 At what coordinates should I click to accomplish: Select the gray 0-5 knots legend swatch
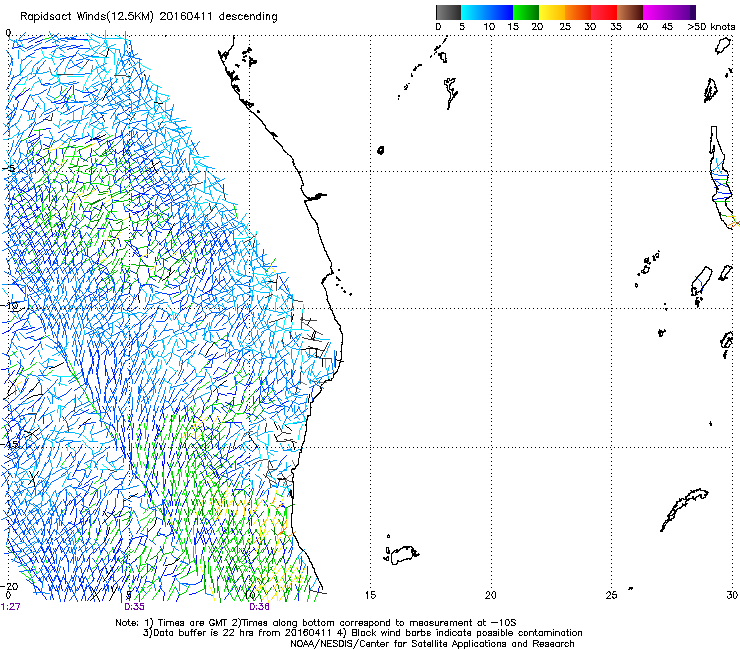pos(448,12)
